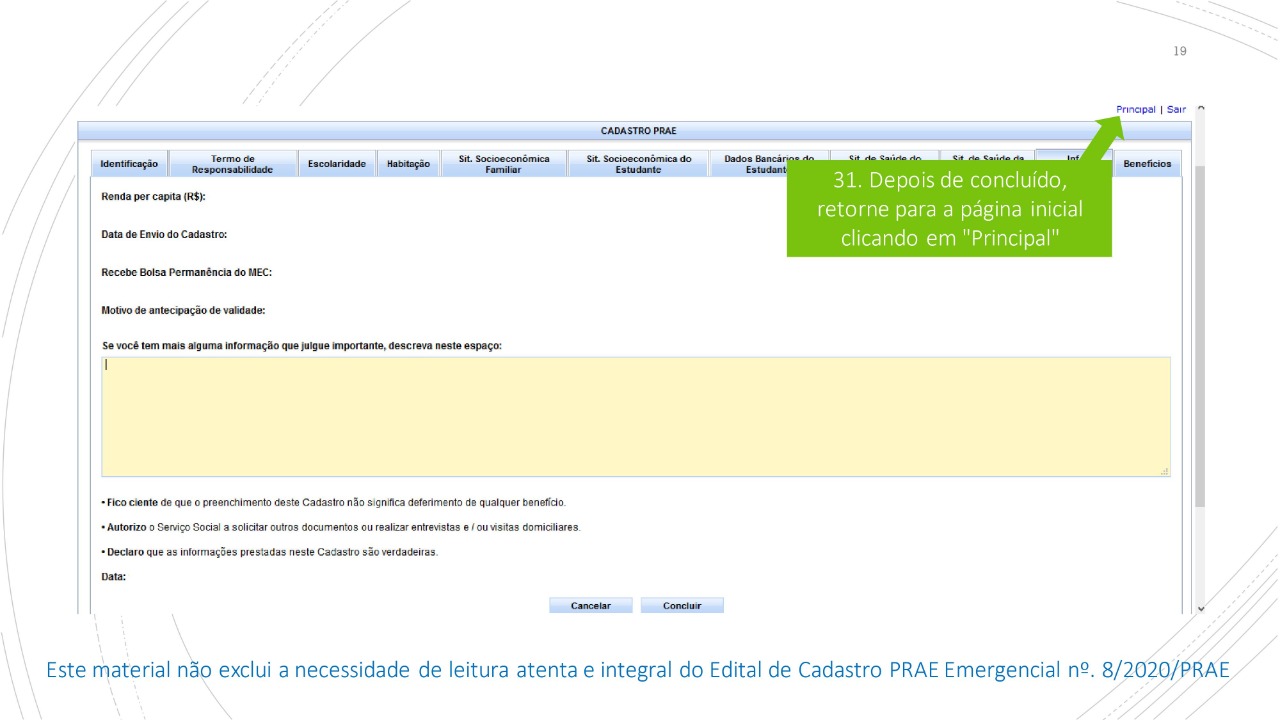Click 'Motivo de antecipação de validade:' label

pyautogui.click(x=183, y=310)
